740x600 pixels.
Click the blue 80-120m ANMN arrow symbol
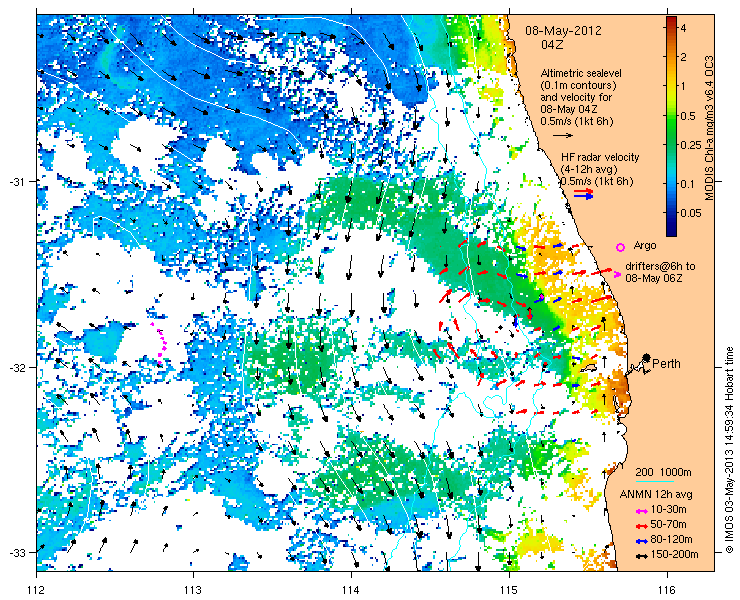(641, 541)
